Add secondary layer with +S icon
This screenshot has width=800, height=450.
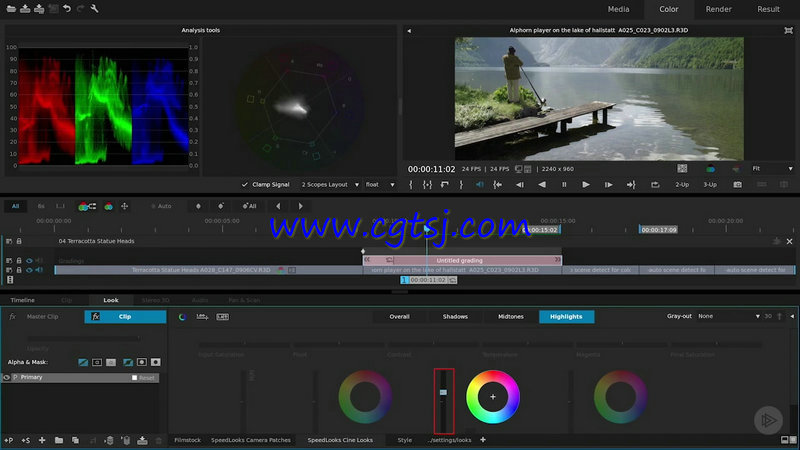point(26,440)
